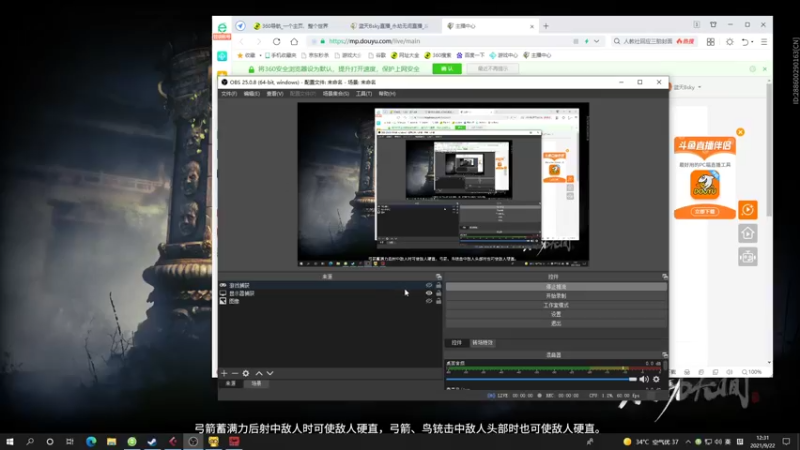Open OBS 设置 settings button
The image size is (800, 450).
point(556,314)
